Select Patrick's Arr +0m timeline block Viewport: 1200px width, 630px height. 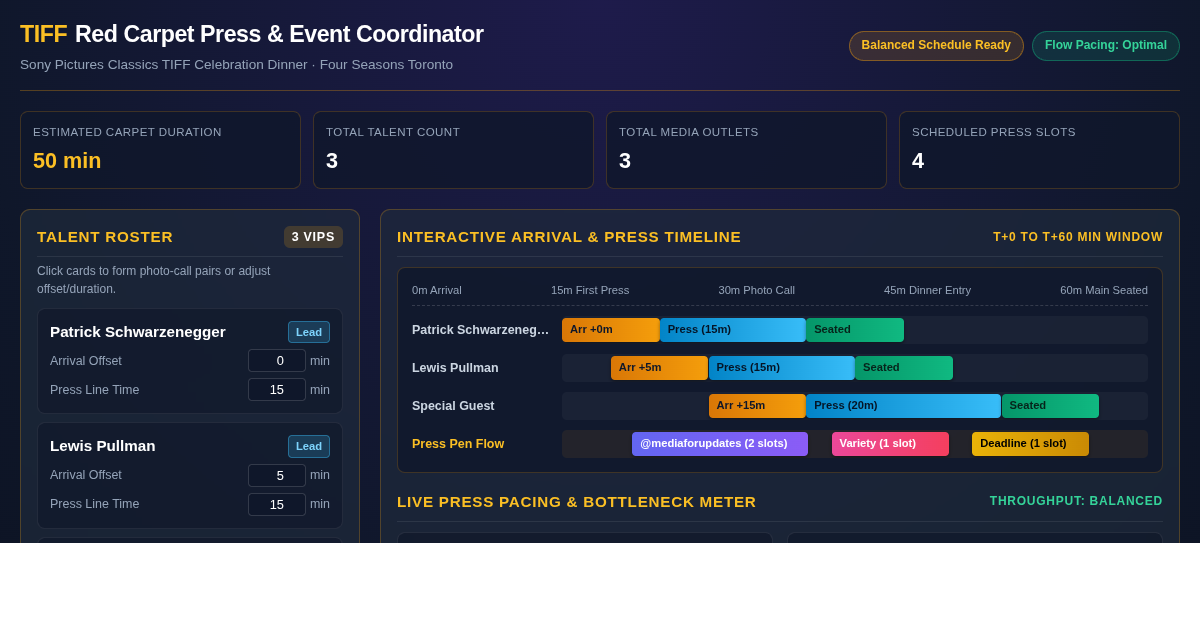[611, 330]
